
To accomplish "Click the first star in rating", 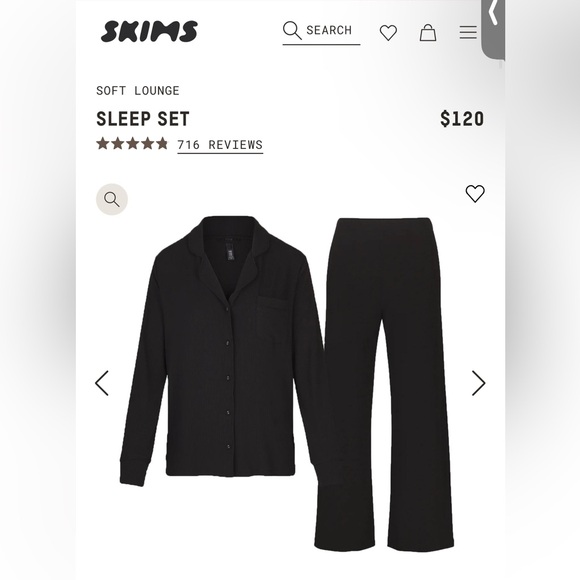I will (x=103, y=144).
